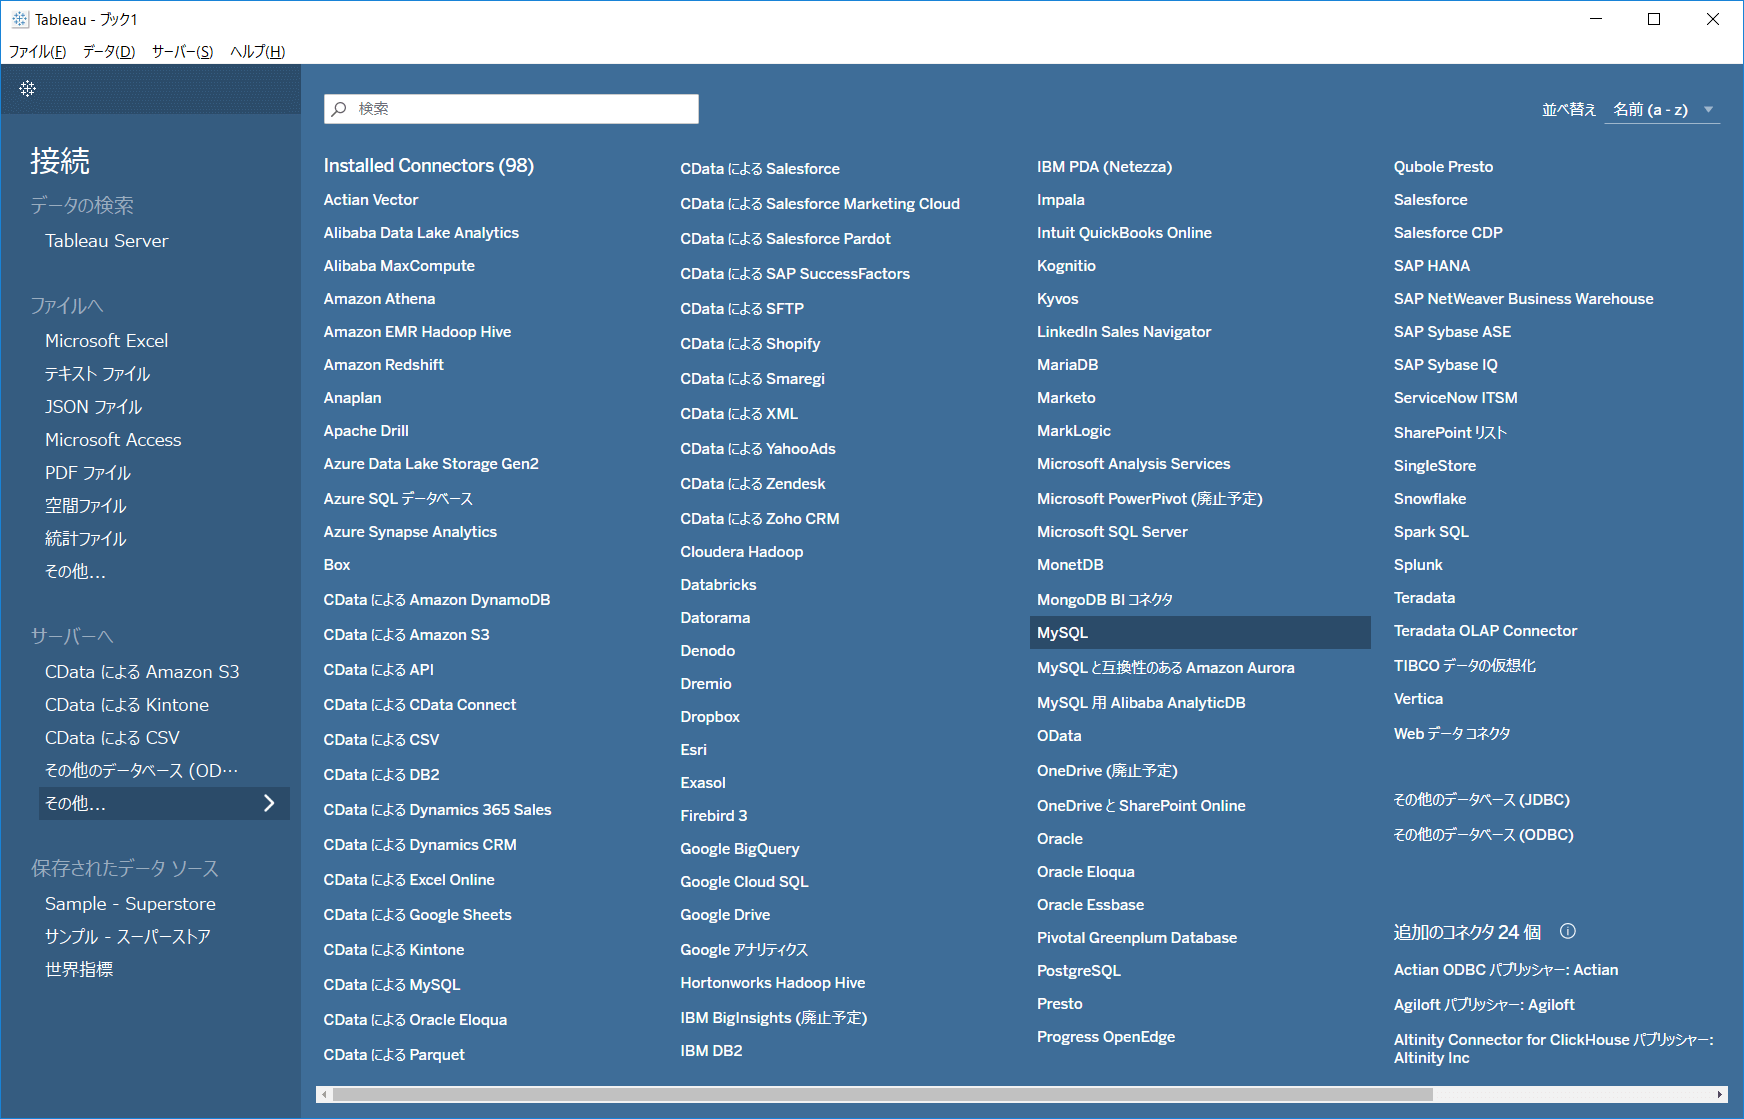Screen dimensions: 1744x1119
Task: Click the connector search input field
Action: click(511, 109)
